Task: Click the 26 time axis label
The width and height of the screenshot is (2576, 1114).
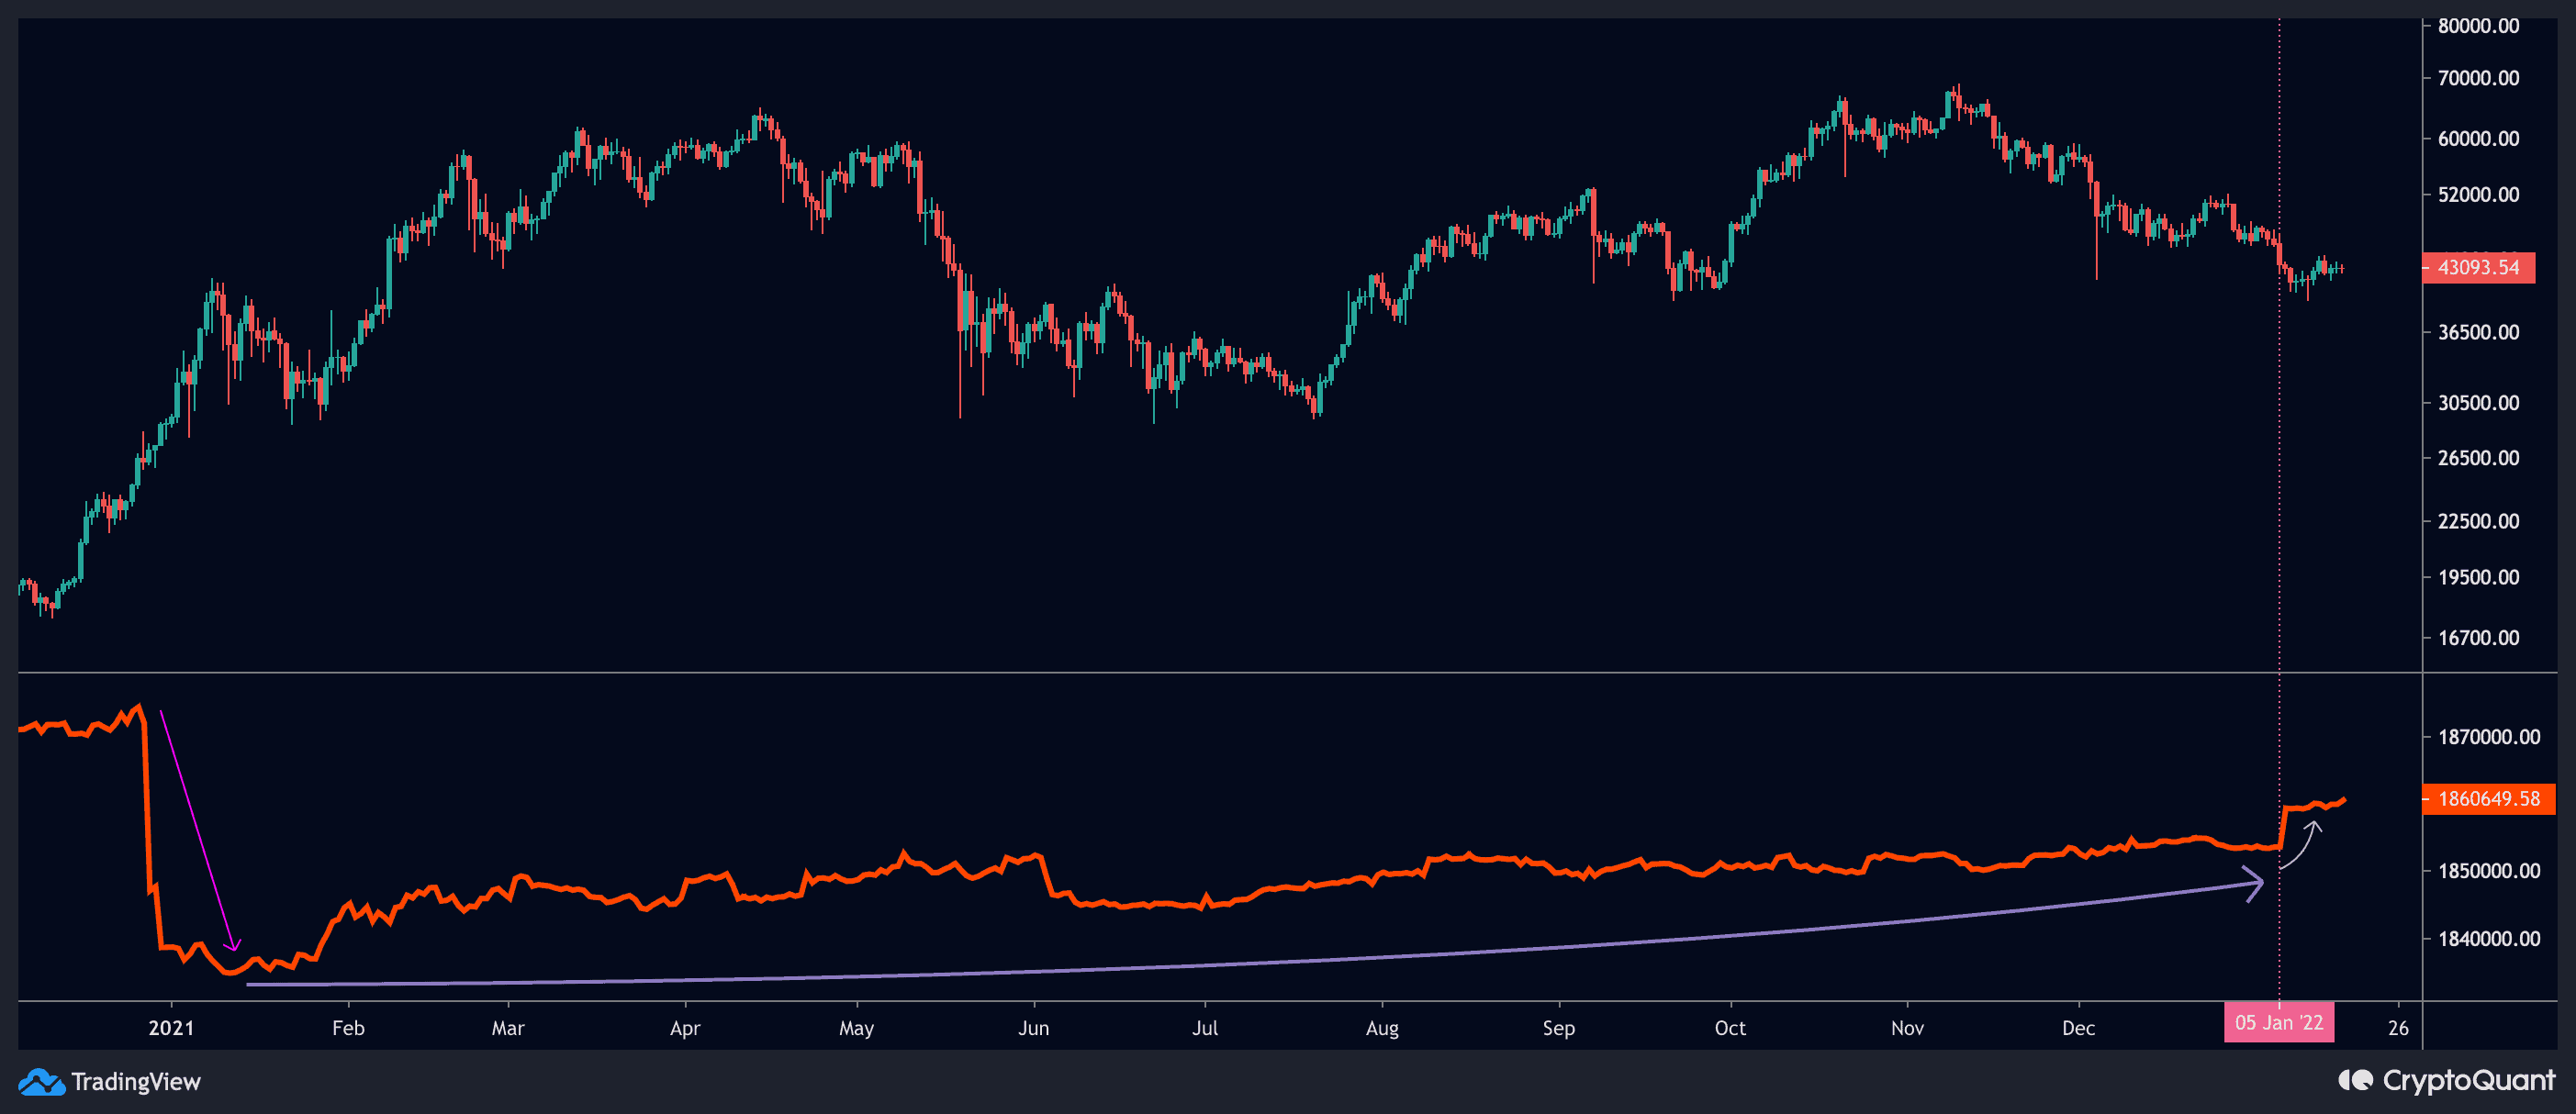Action: (x=2398, y=1028)
